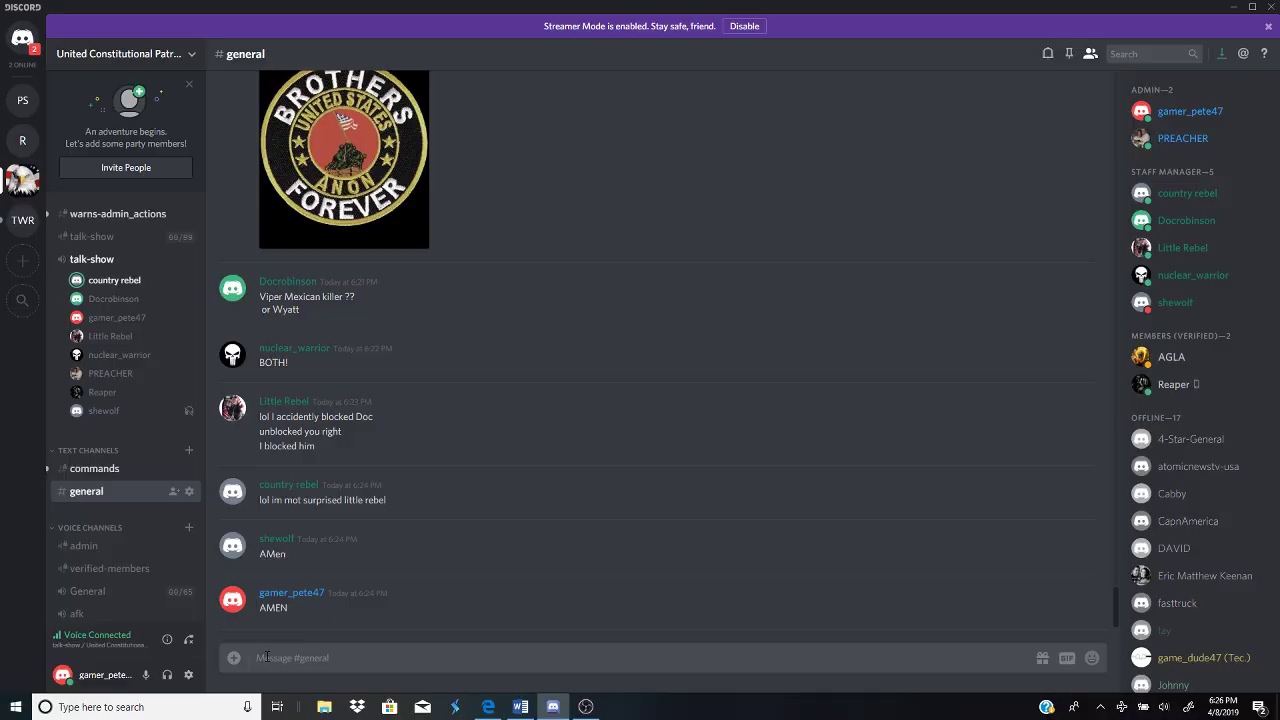Open the TWR server
1280x720 pixels.
pos(22,220)
